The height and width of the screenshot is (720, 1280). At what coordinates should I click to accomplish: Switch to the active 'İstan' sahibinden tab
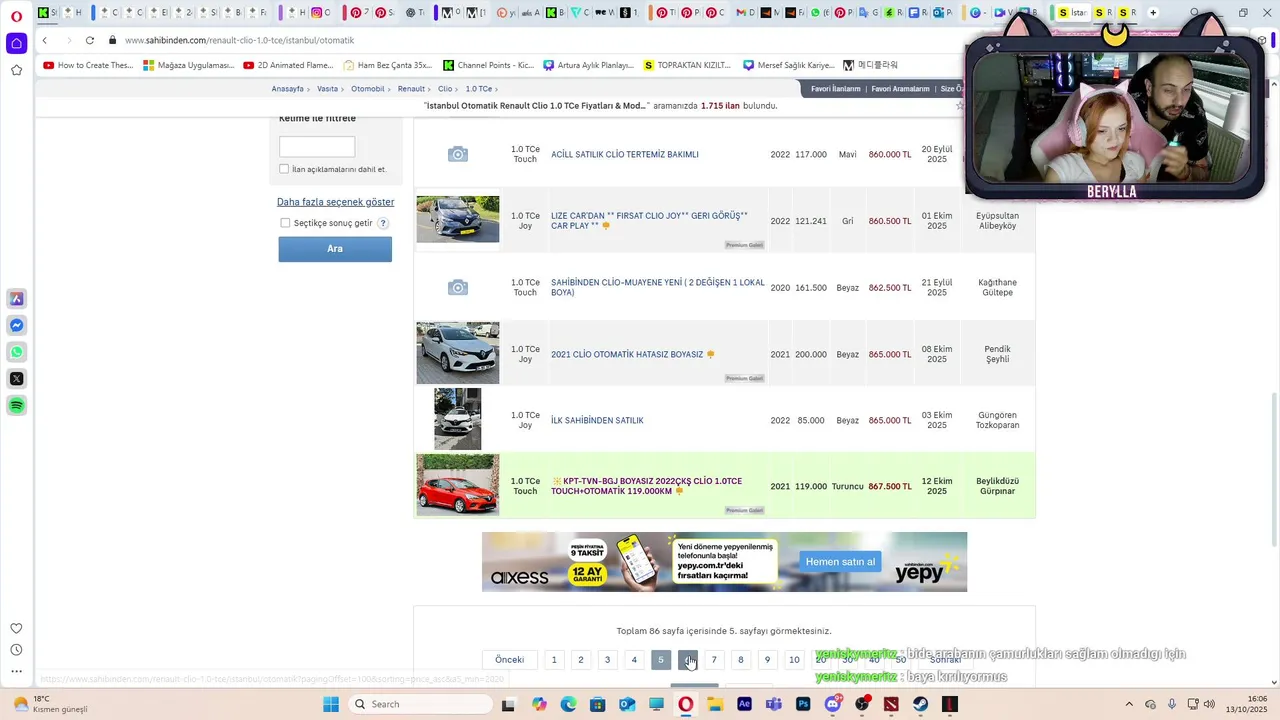click(x=1071, y=13)
